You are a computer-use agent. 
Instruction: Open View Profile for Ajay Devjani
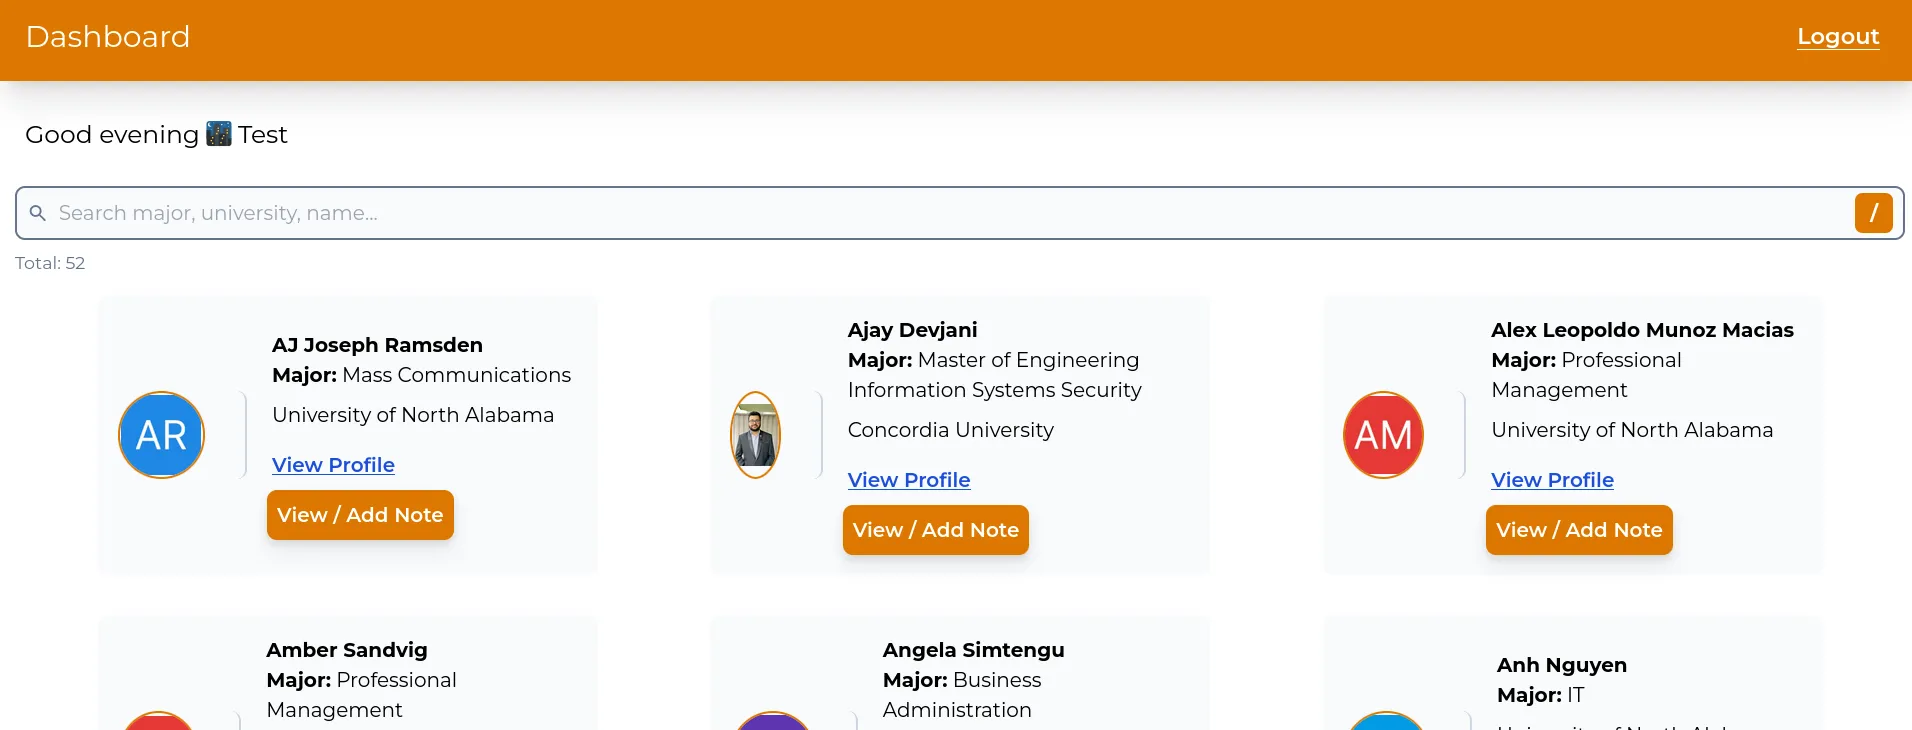(x=909, y=480)
